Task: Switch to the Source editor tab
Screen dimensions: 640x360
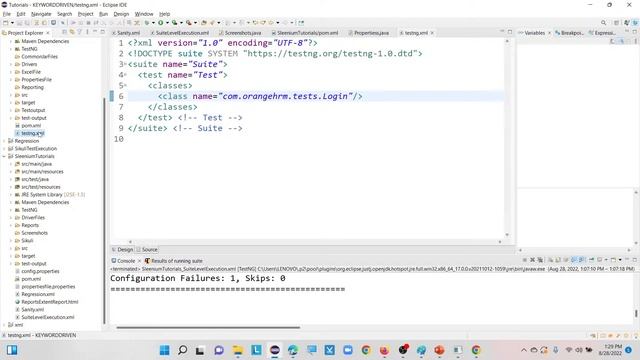Action: click(x=147, y=249)
